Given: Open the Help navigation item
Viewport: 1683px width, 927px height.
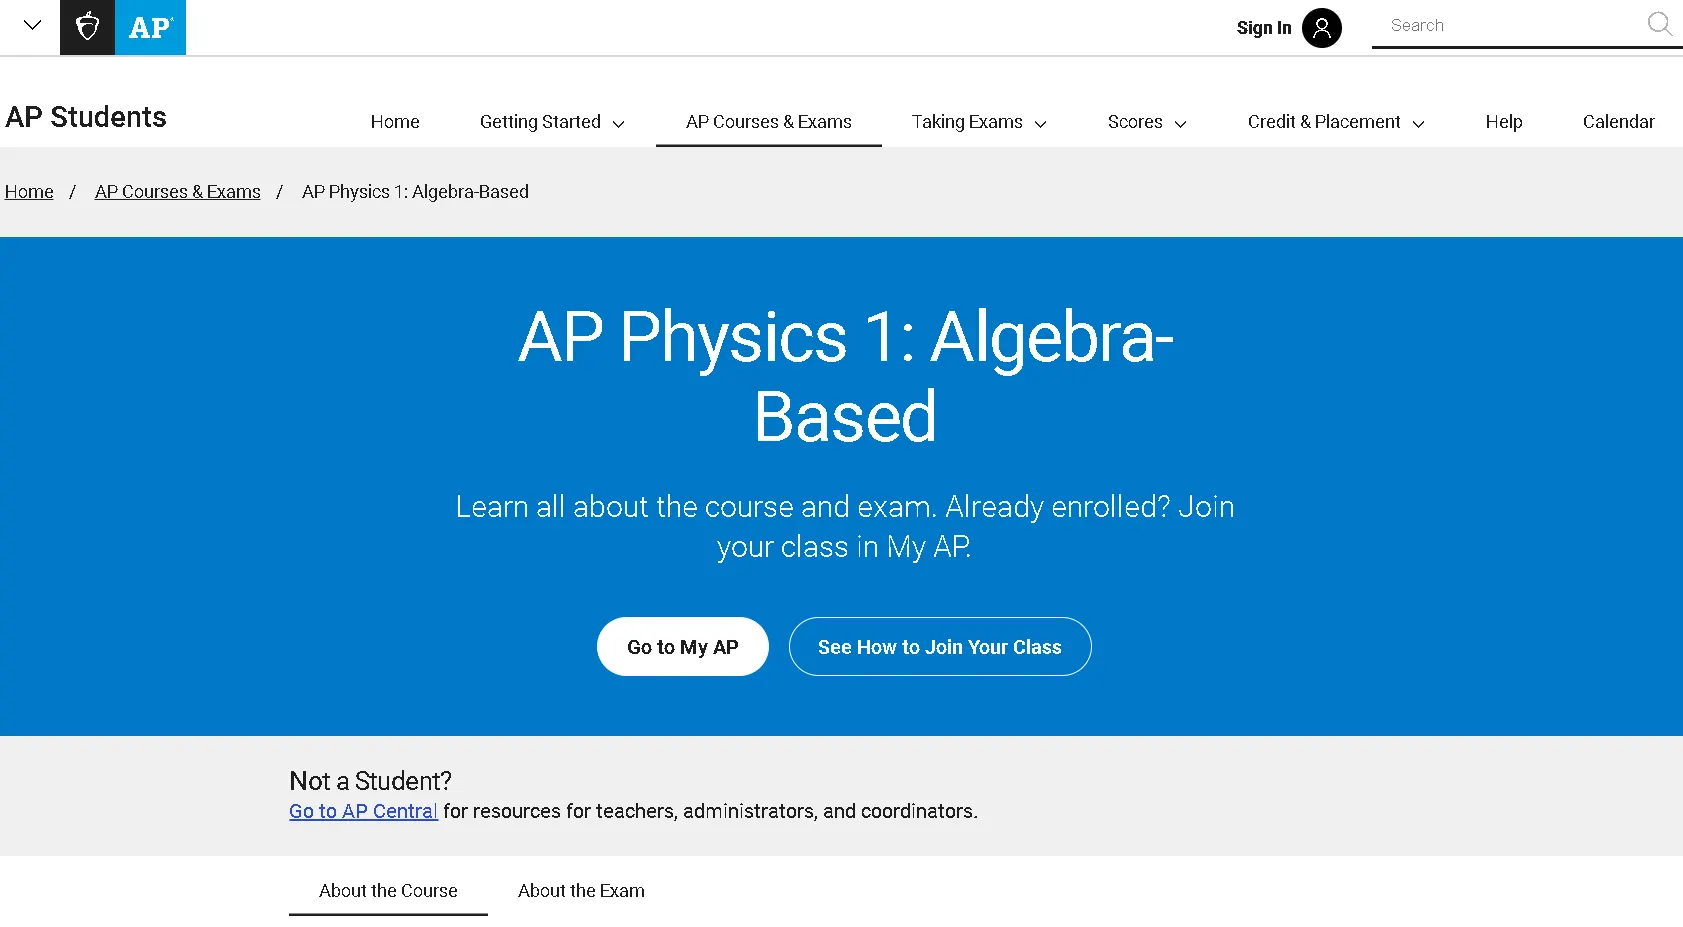Looking at the screenshot, I should point(1503,121).
